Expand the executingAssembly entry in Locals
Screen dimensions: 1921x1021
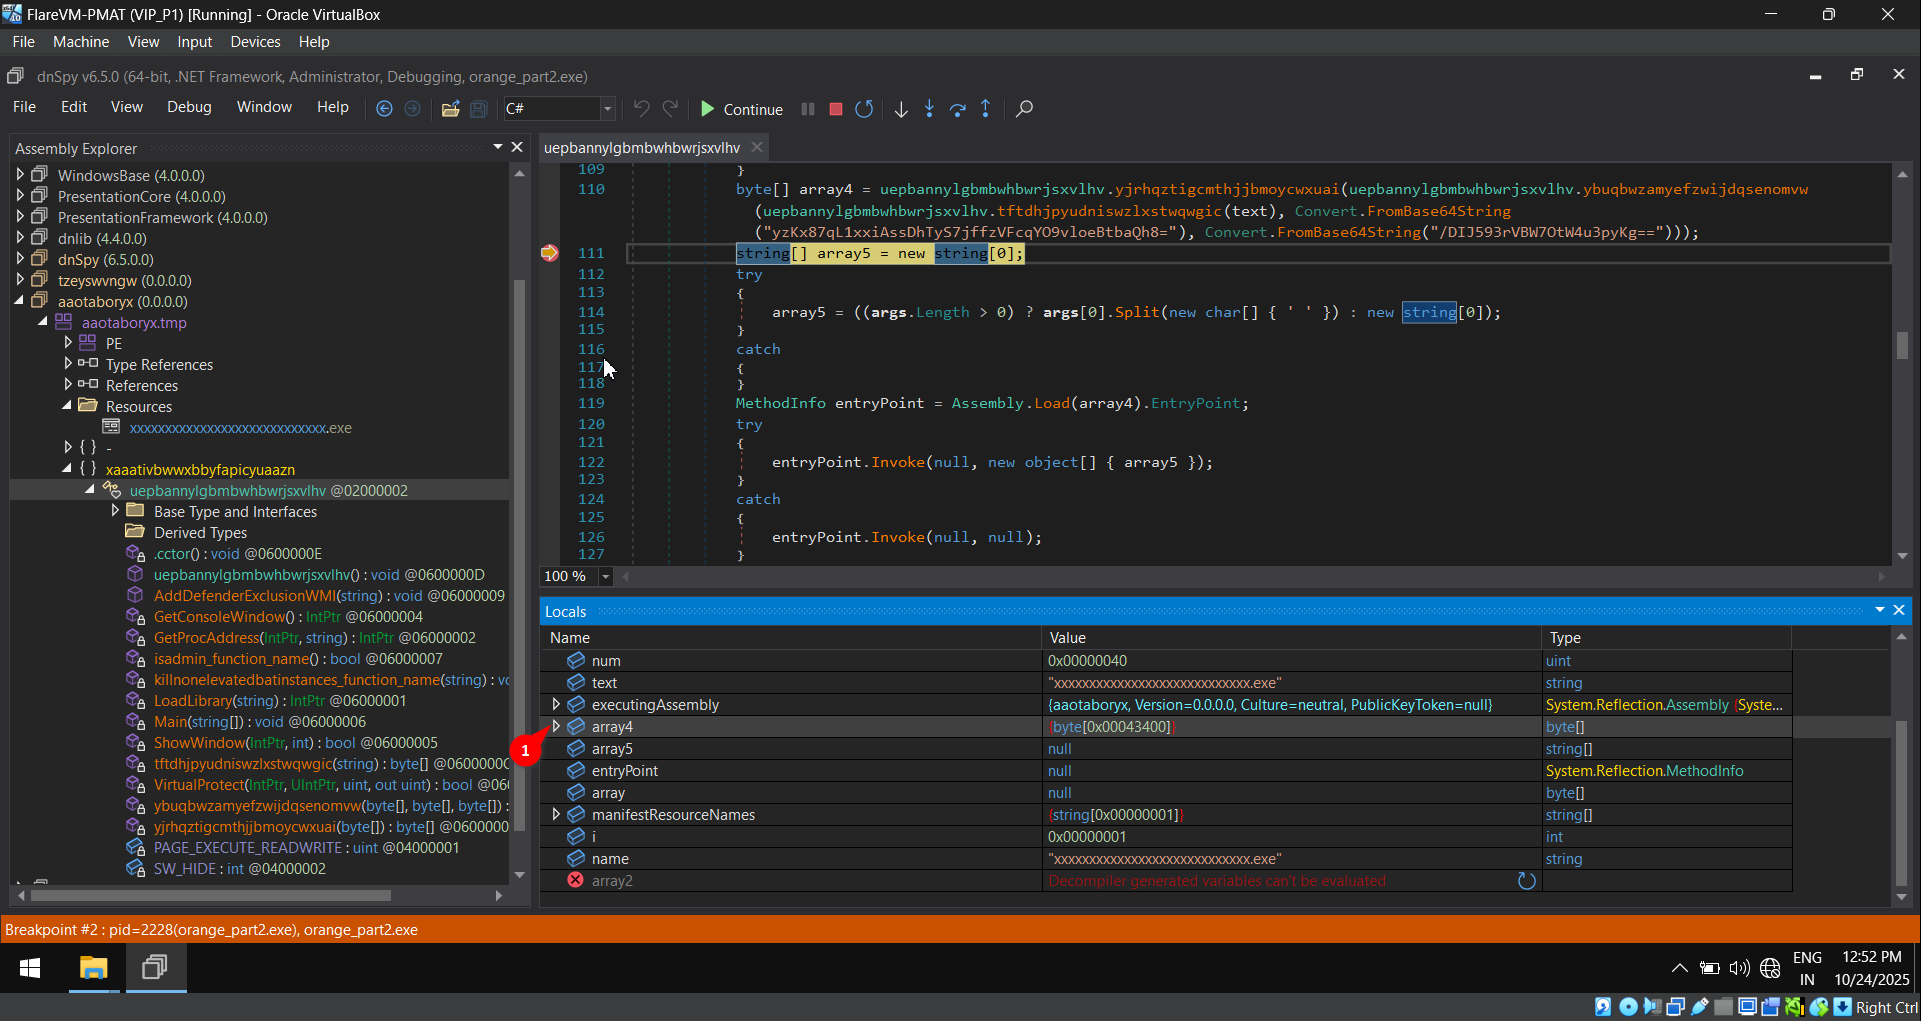click(x=557, y=704)
